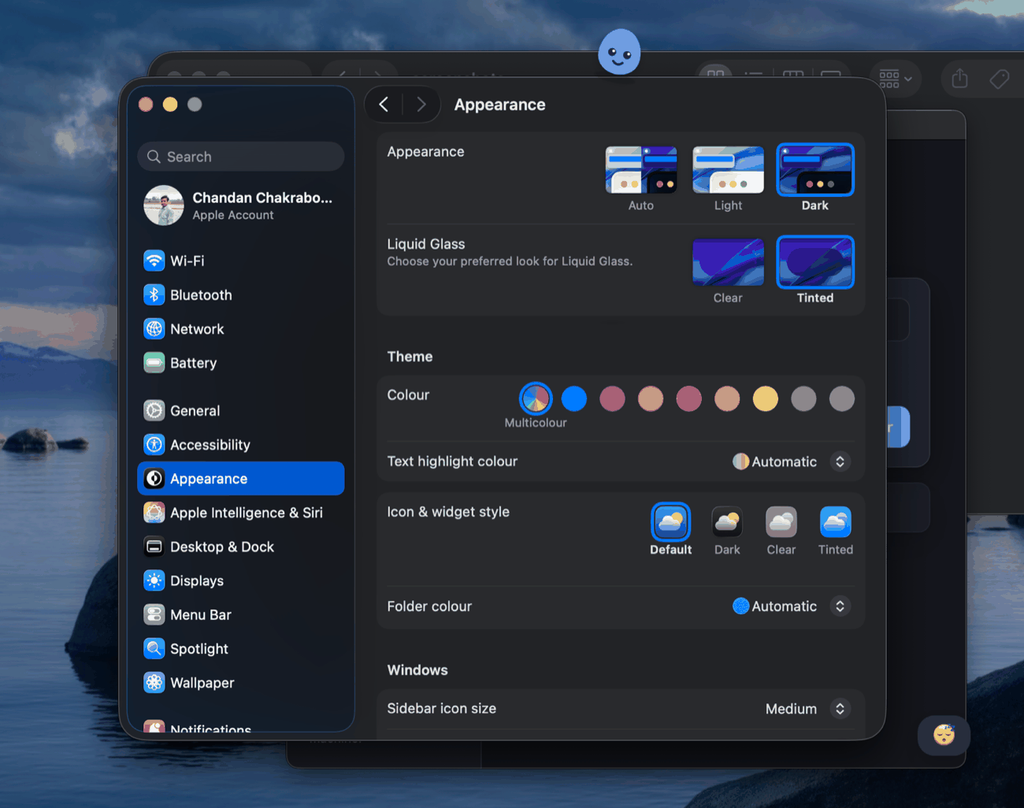Click the back navigation arrow
This screenshot has width=1024, height=808.
click(384, 105)
